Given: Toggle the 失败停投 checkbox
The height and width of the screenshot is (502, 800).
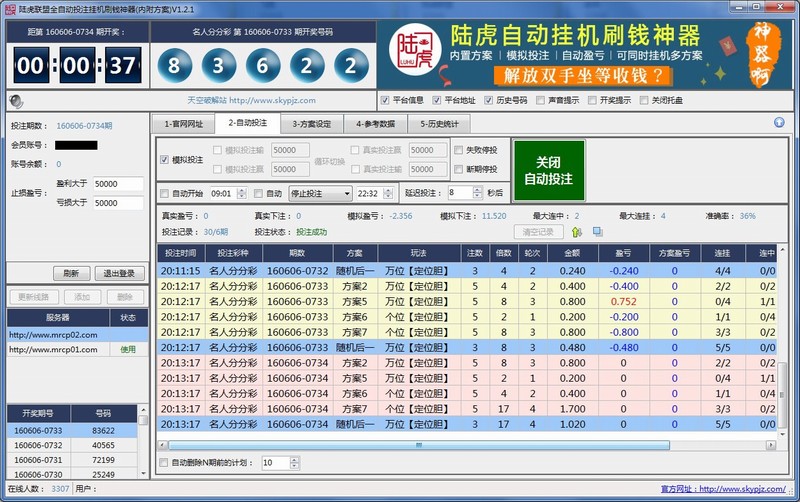Looking at the screenshot, I should 460,150.
